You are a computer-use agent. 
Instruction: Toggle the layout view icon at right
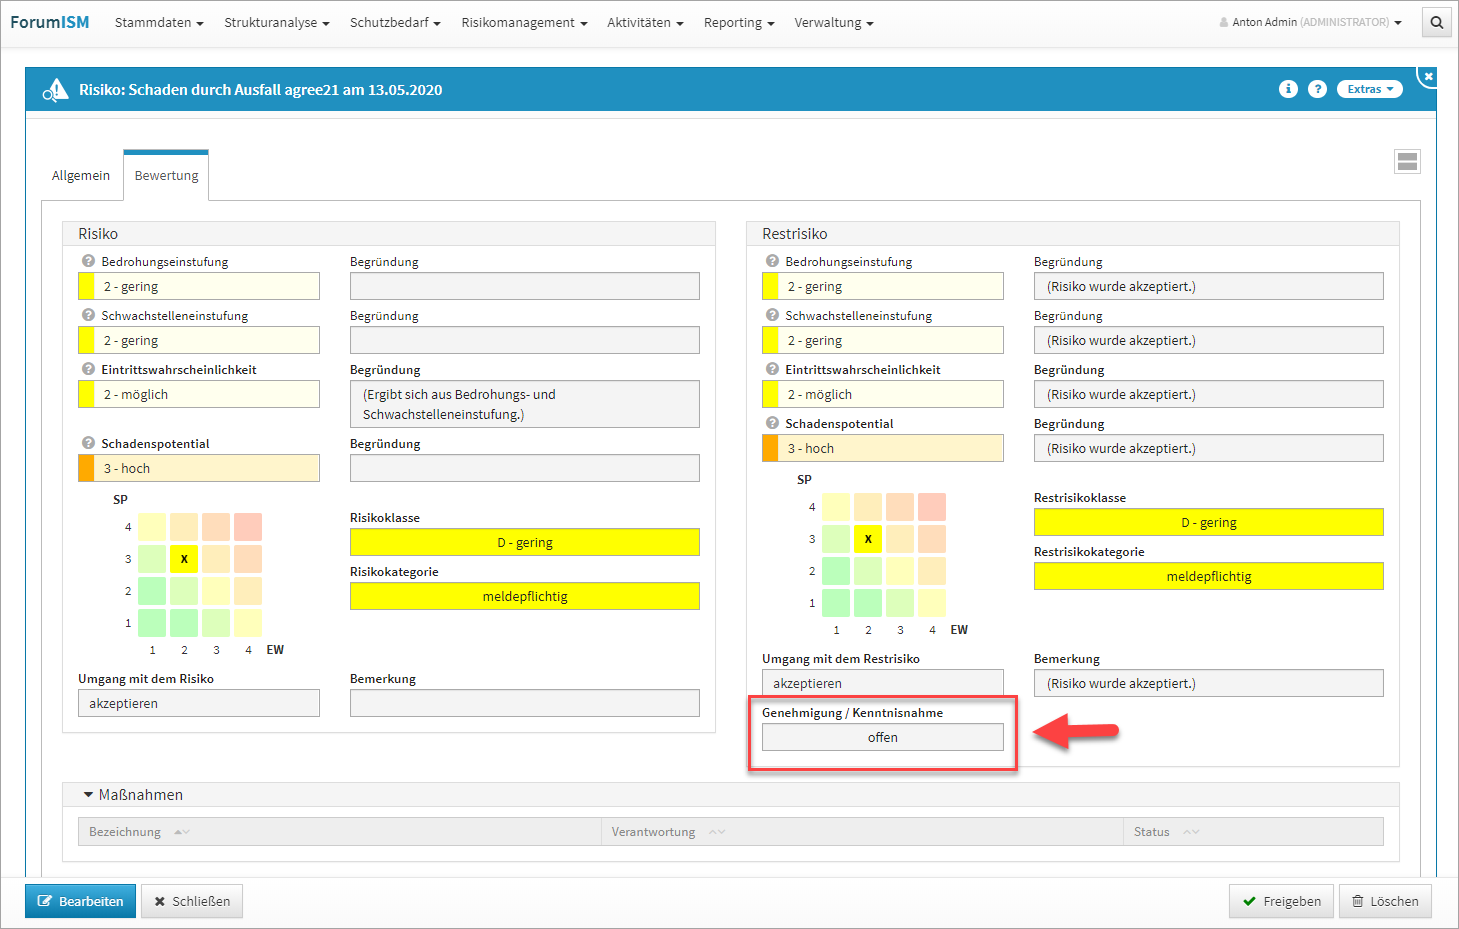point(1407,162)
